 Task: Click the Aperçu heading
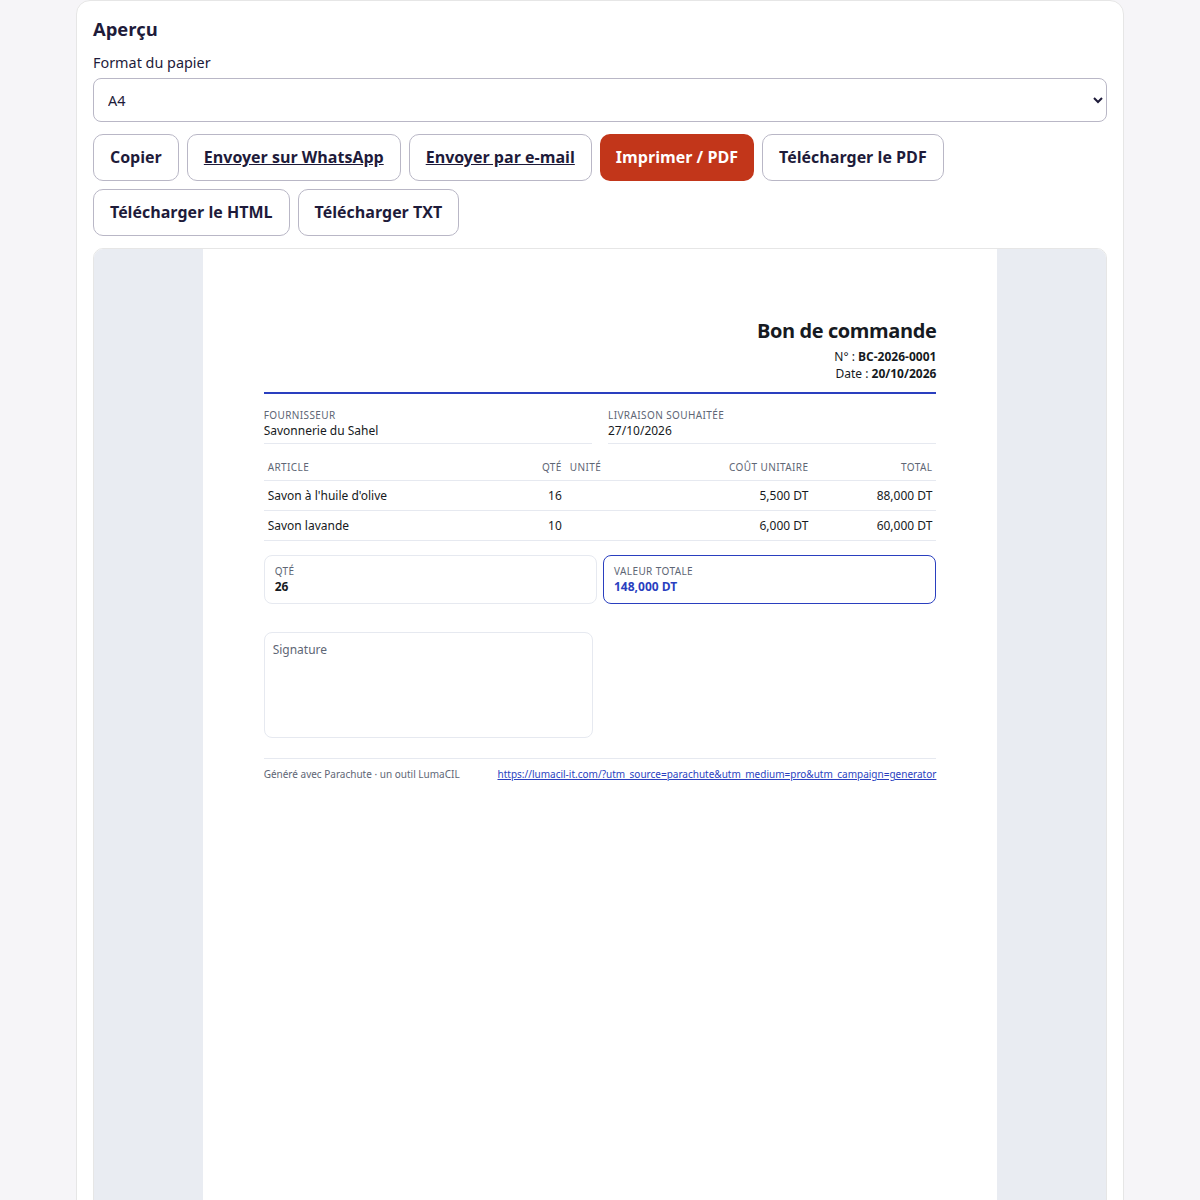[125, 30]
